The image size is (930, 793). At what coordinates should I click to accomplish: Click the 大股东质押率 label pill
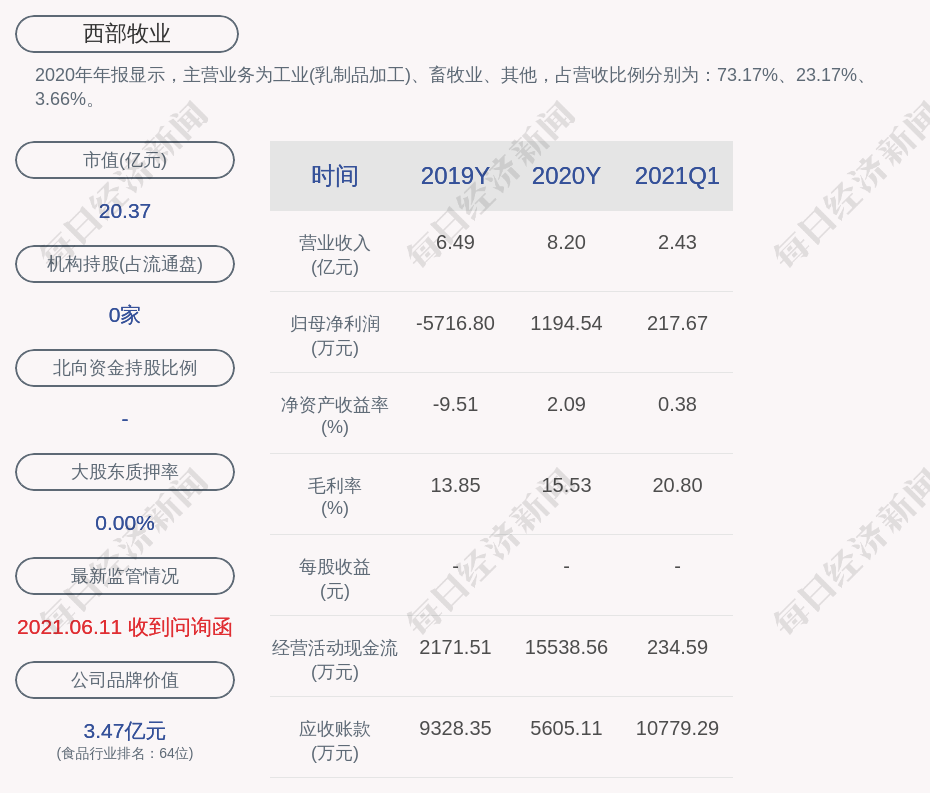[x=125, y=472]
